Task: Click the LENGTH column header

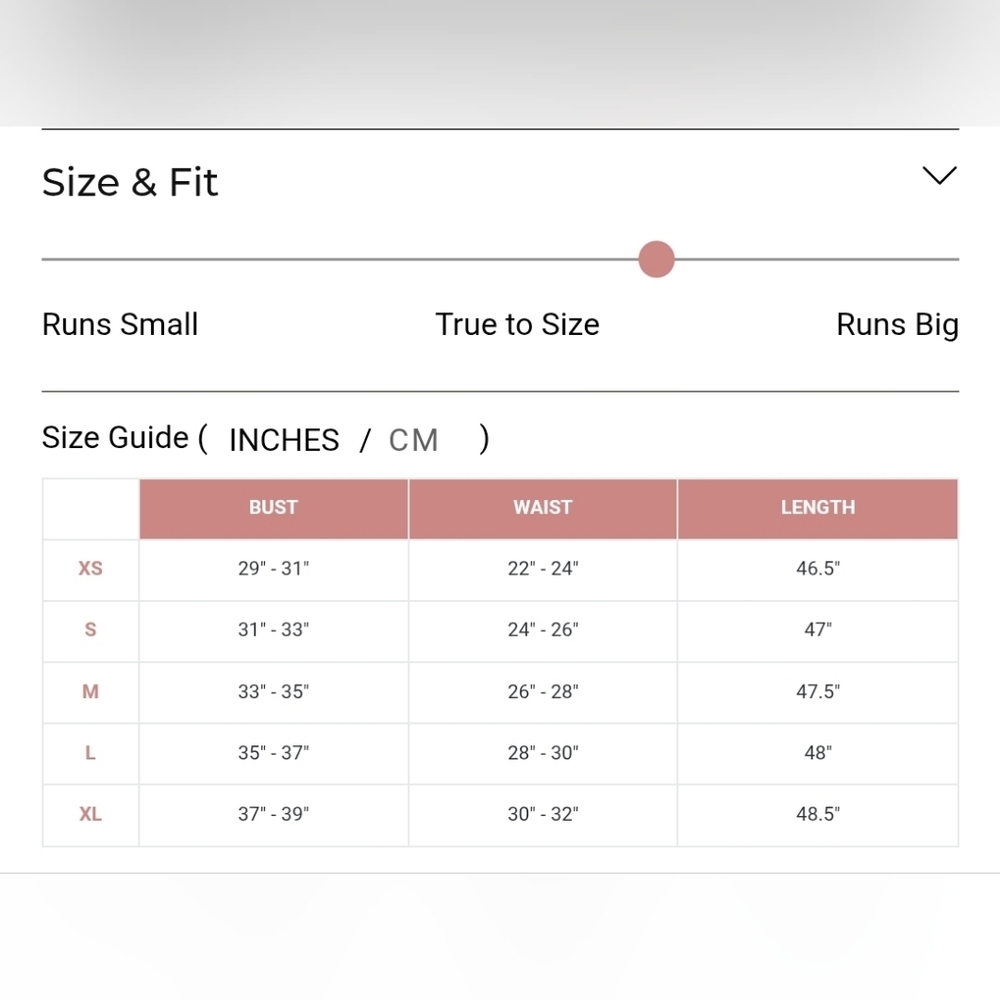Action: [x=817, y=508]
